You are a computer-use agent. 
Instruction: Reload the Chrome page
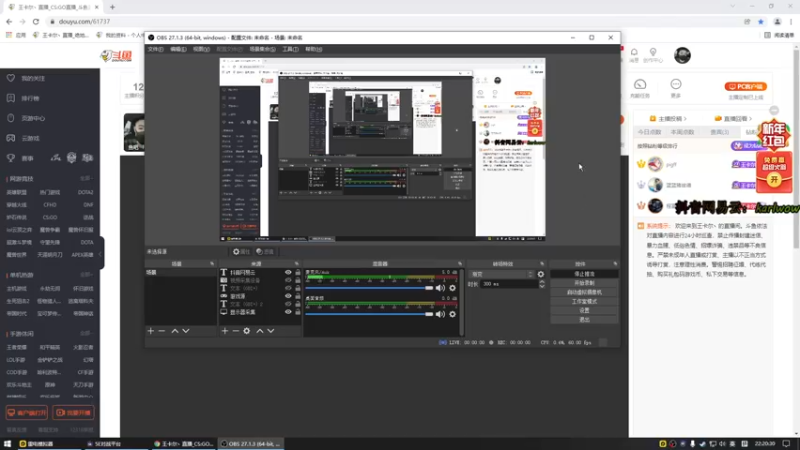click(36, 21)
